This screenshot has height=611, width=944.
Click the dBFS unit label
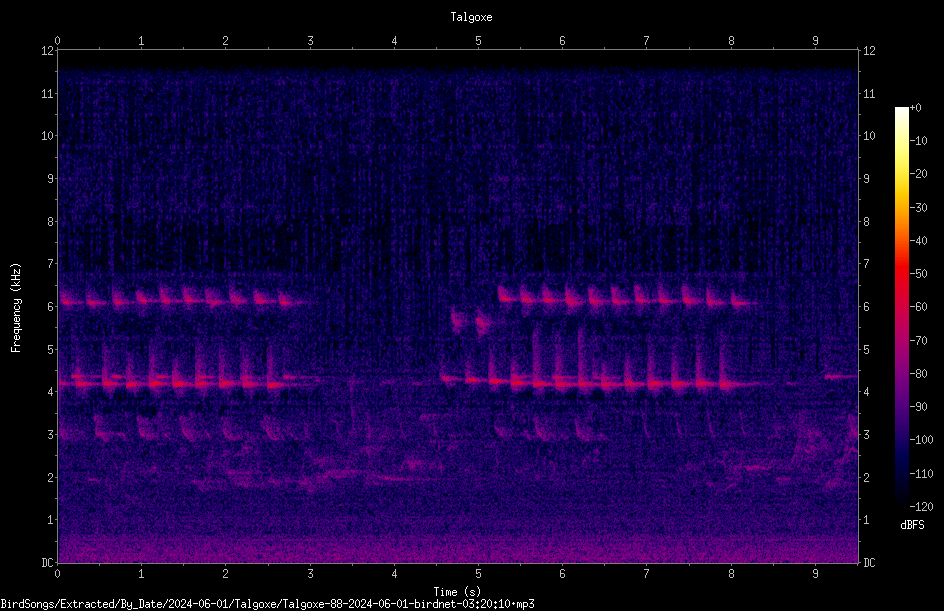coord(912,525)
